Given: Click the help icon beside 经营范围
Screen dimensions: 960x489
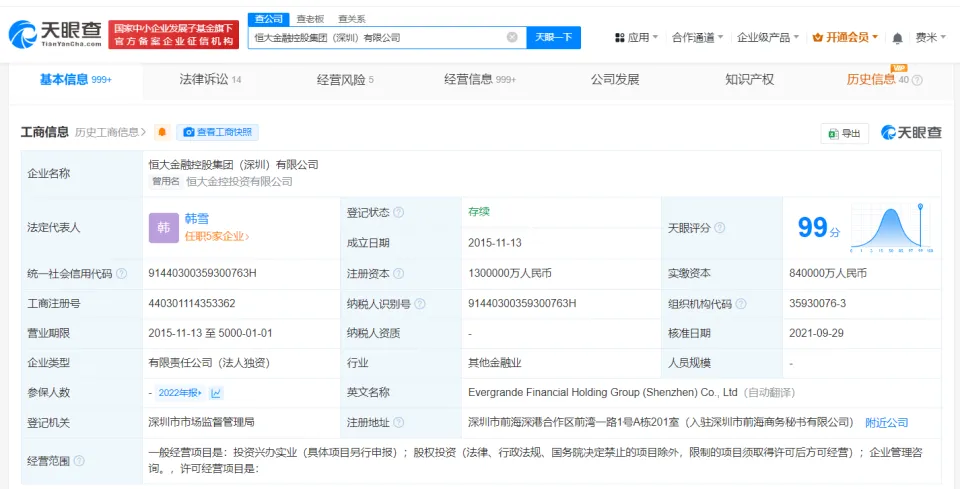Looking at the screenshot, I should 79,461.
